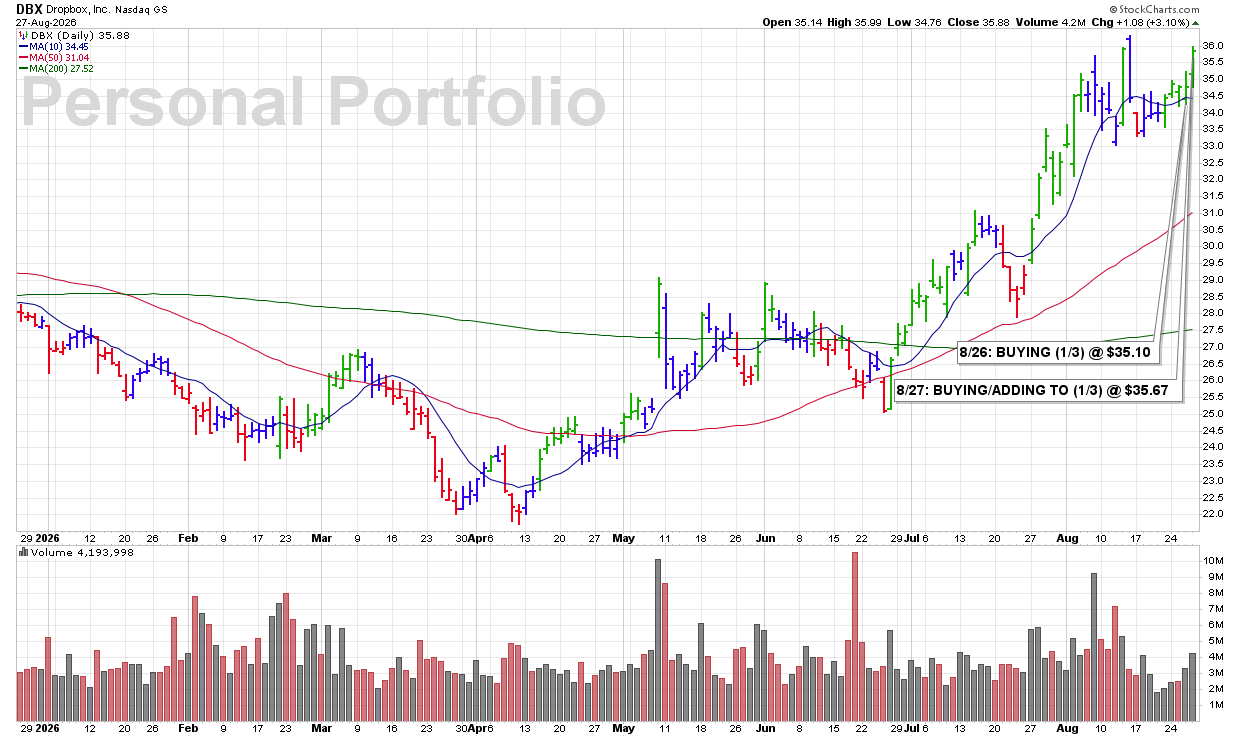
Task: Click the green MA(200) legend line marker
Action: coord(22,69)
